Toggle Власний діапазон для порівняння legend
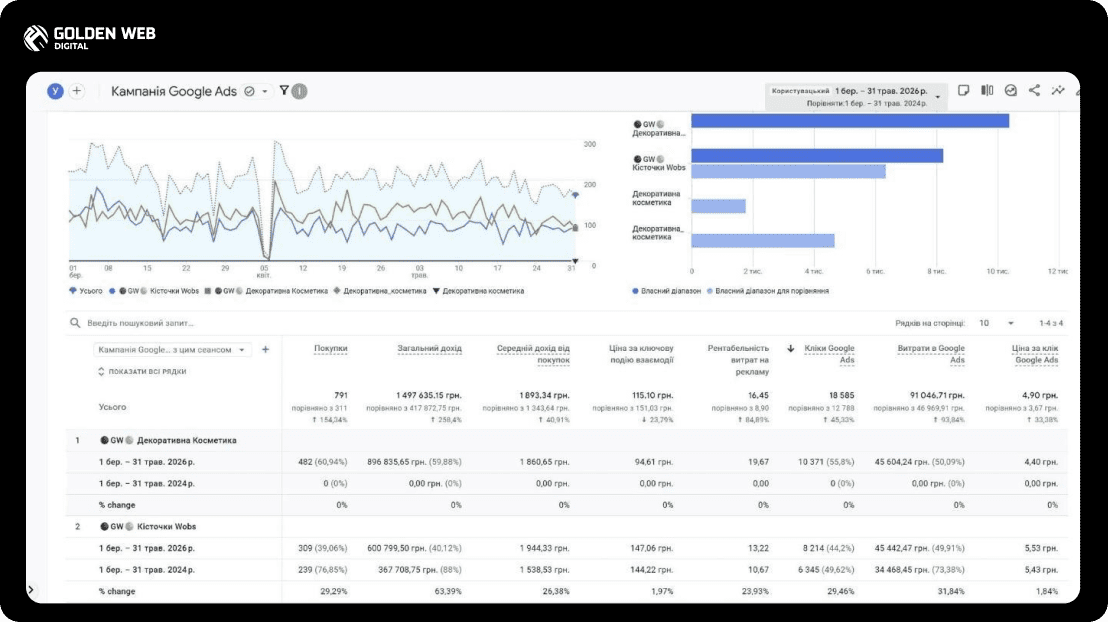1108x622 pixels. tap(767, 291)
